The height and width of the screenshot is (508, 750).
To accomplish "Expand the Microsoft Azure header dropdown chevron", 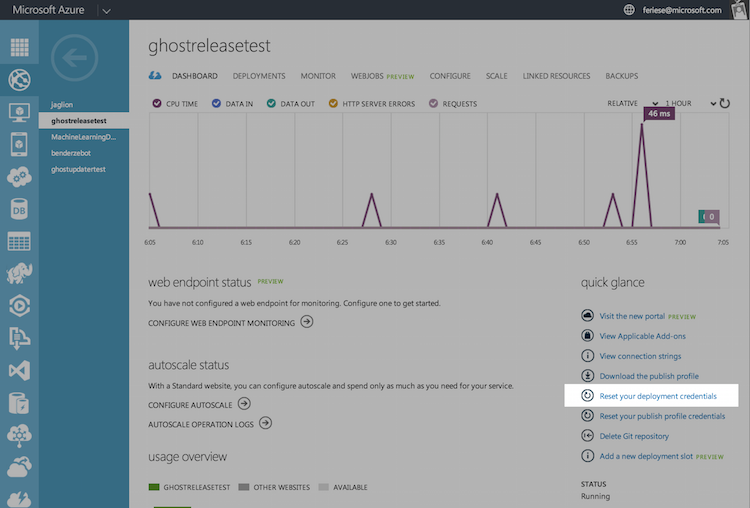I will 107,11.
